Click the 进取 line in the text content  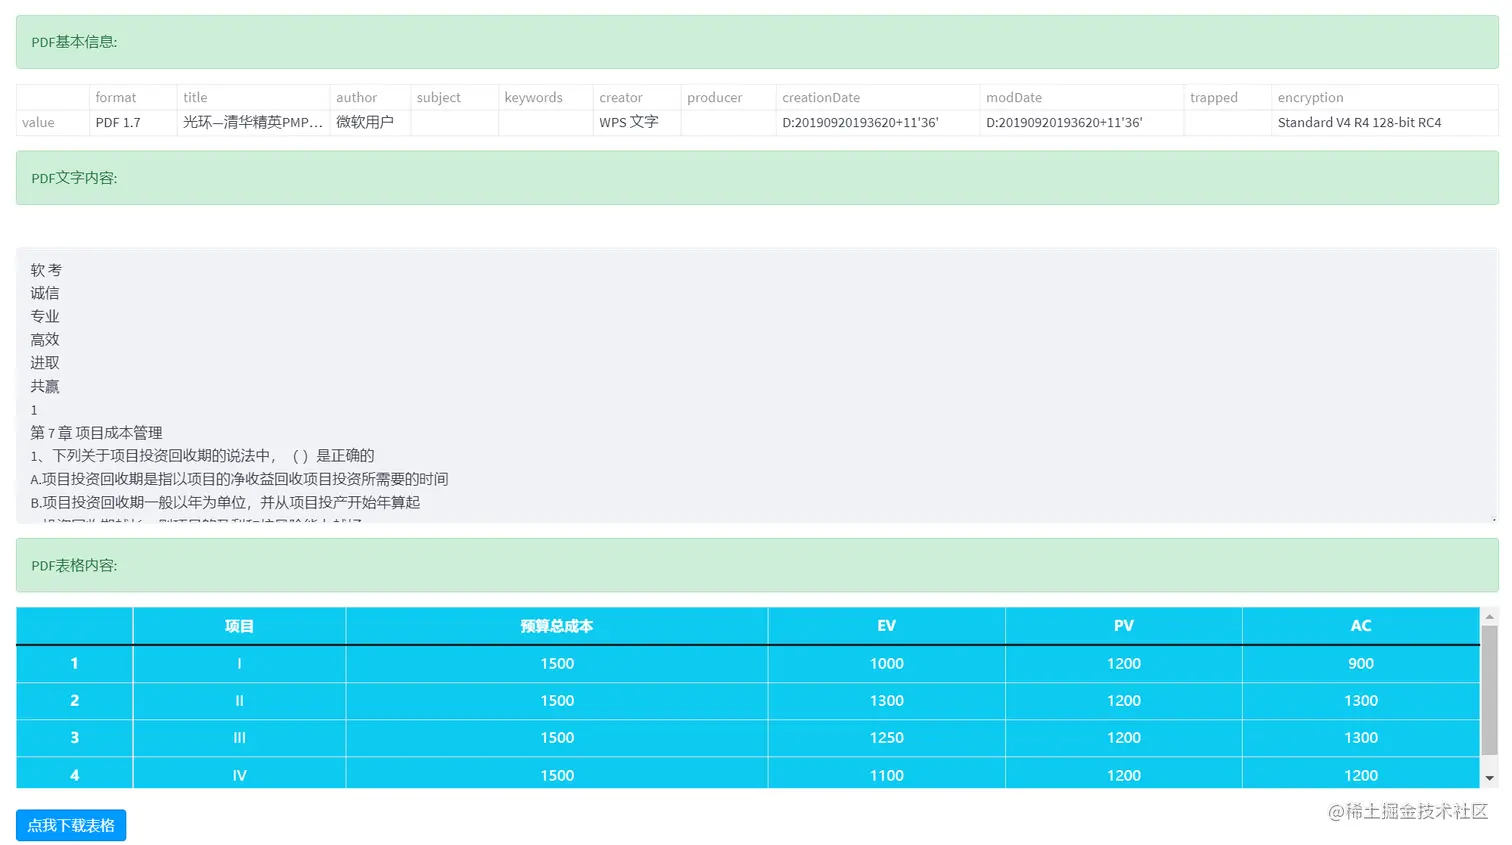[x=45, y=363]
